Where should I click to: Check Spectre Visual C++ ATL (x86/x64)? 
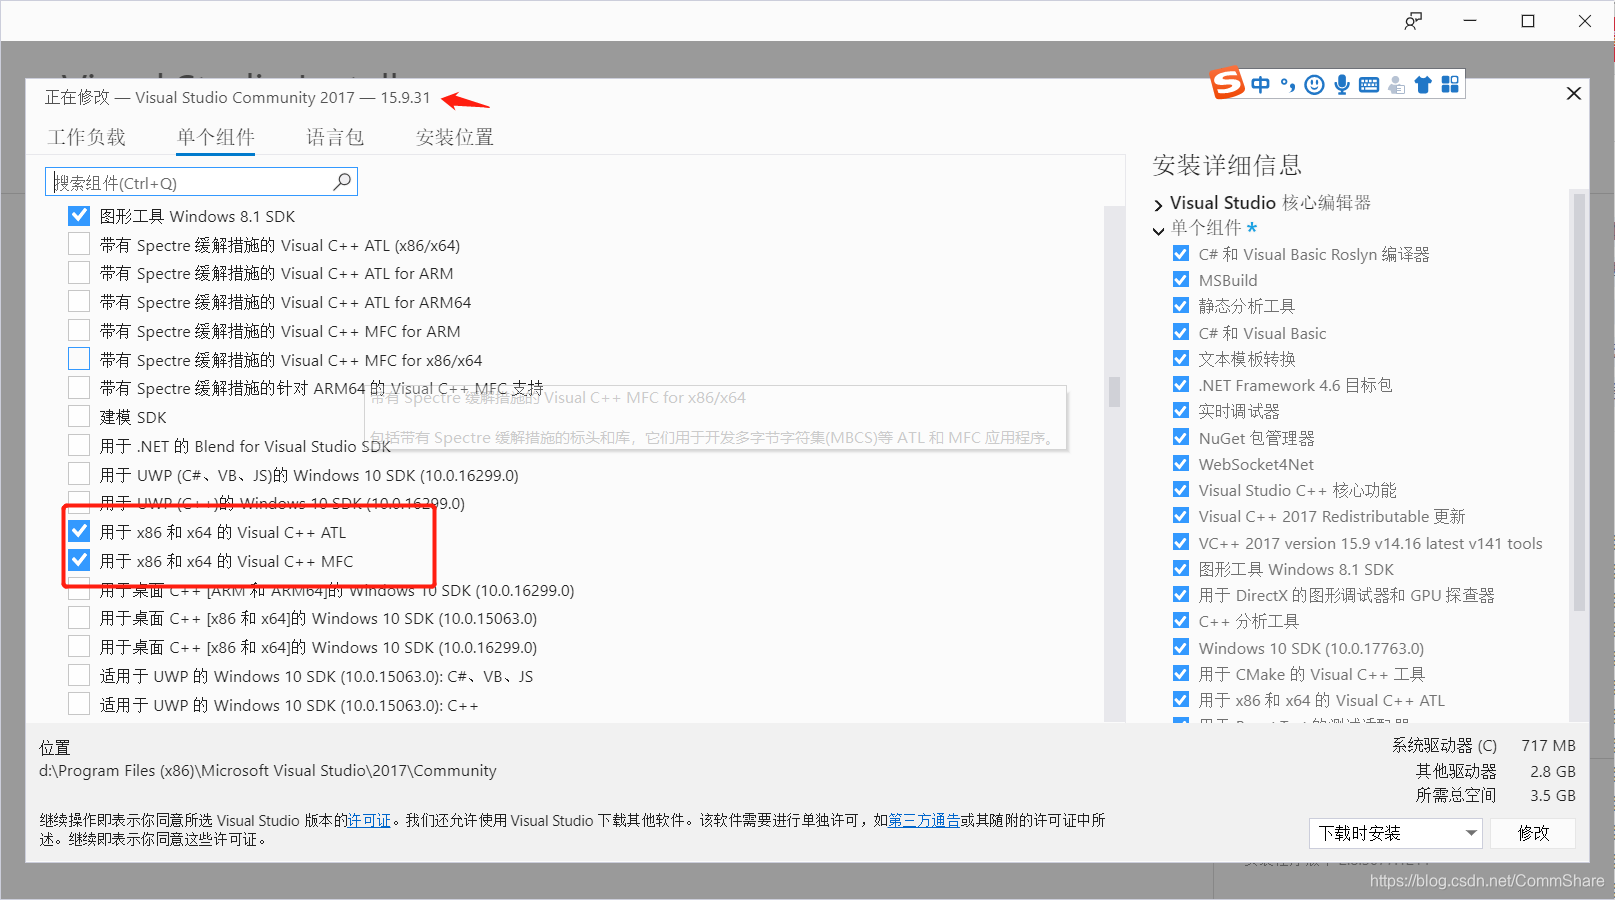tap(79, 244)
